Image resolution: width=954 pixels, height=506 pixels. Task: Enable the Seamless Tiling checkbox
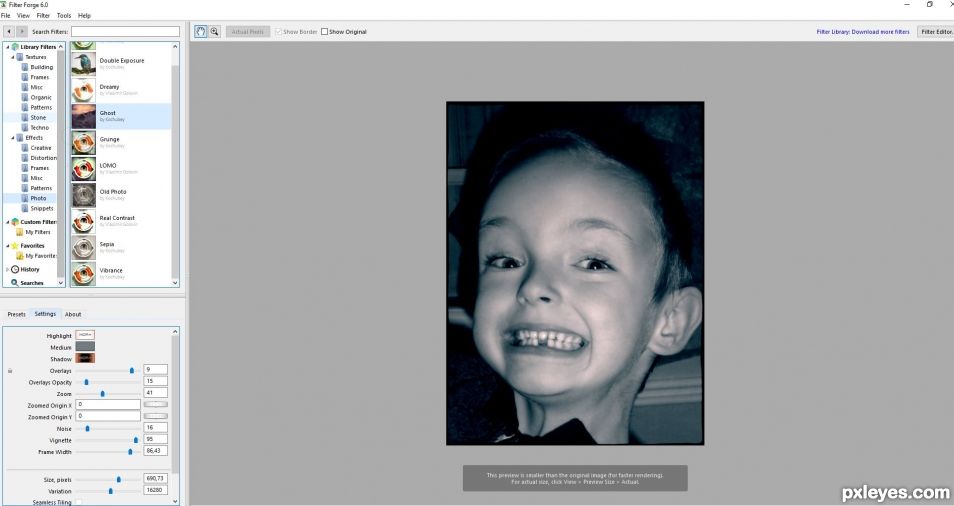coord(78,502)
